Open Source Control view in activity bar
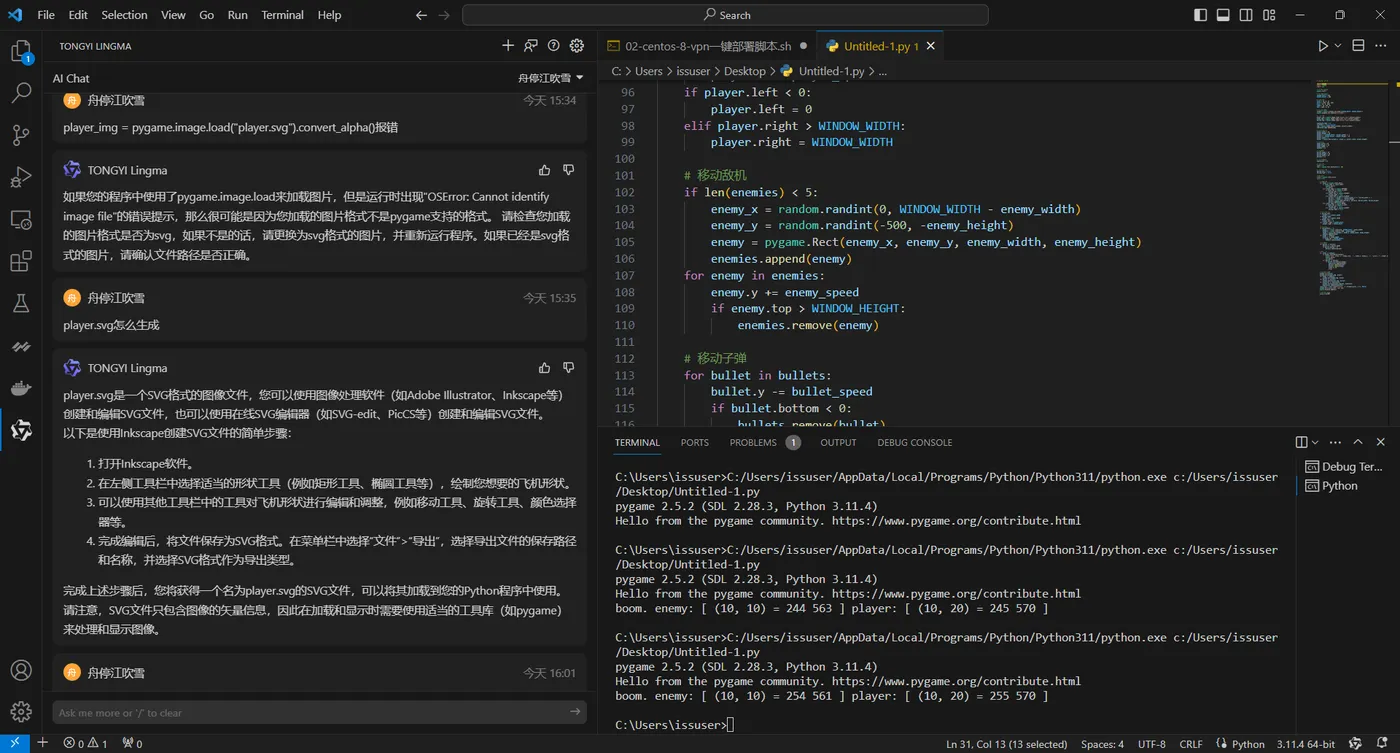Screen dimensions: 1400x753 (21, 135)
